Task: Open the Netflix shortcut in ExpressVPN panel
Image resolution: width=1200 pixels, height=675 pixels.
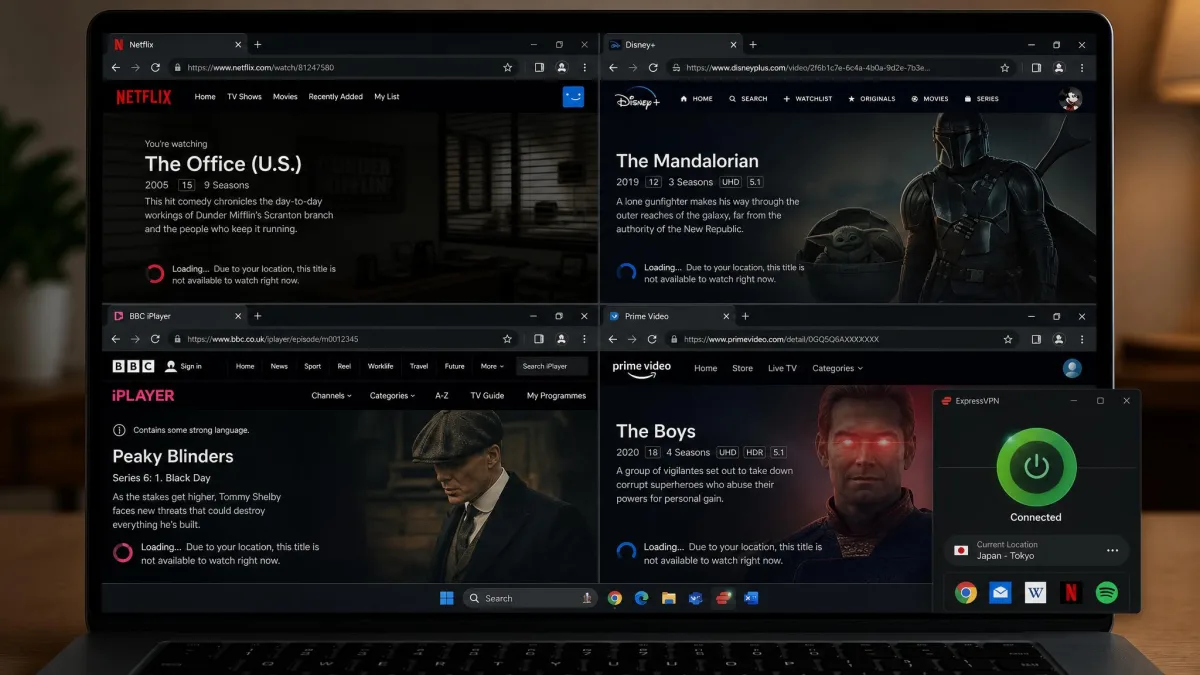Action: point(1071,593)
